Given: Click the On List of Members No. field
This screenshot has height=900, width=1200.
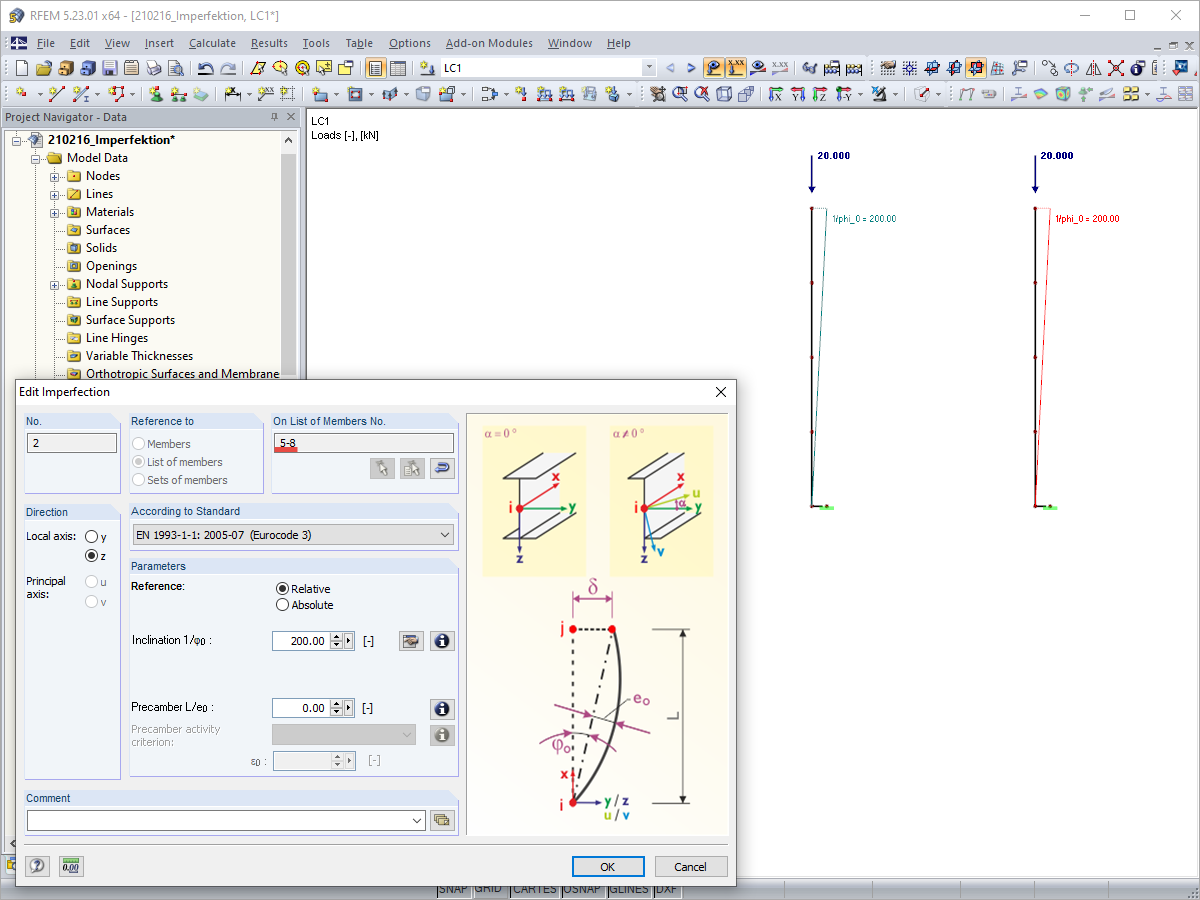Looking at the screenshot, I should [x=363, y=443].
